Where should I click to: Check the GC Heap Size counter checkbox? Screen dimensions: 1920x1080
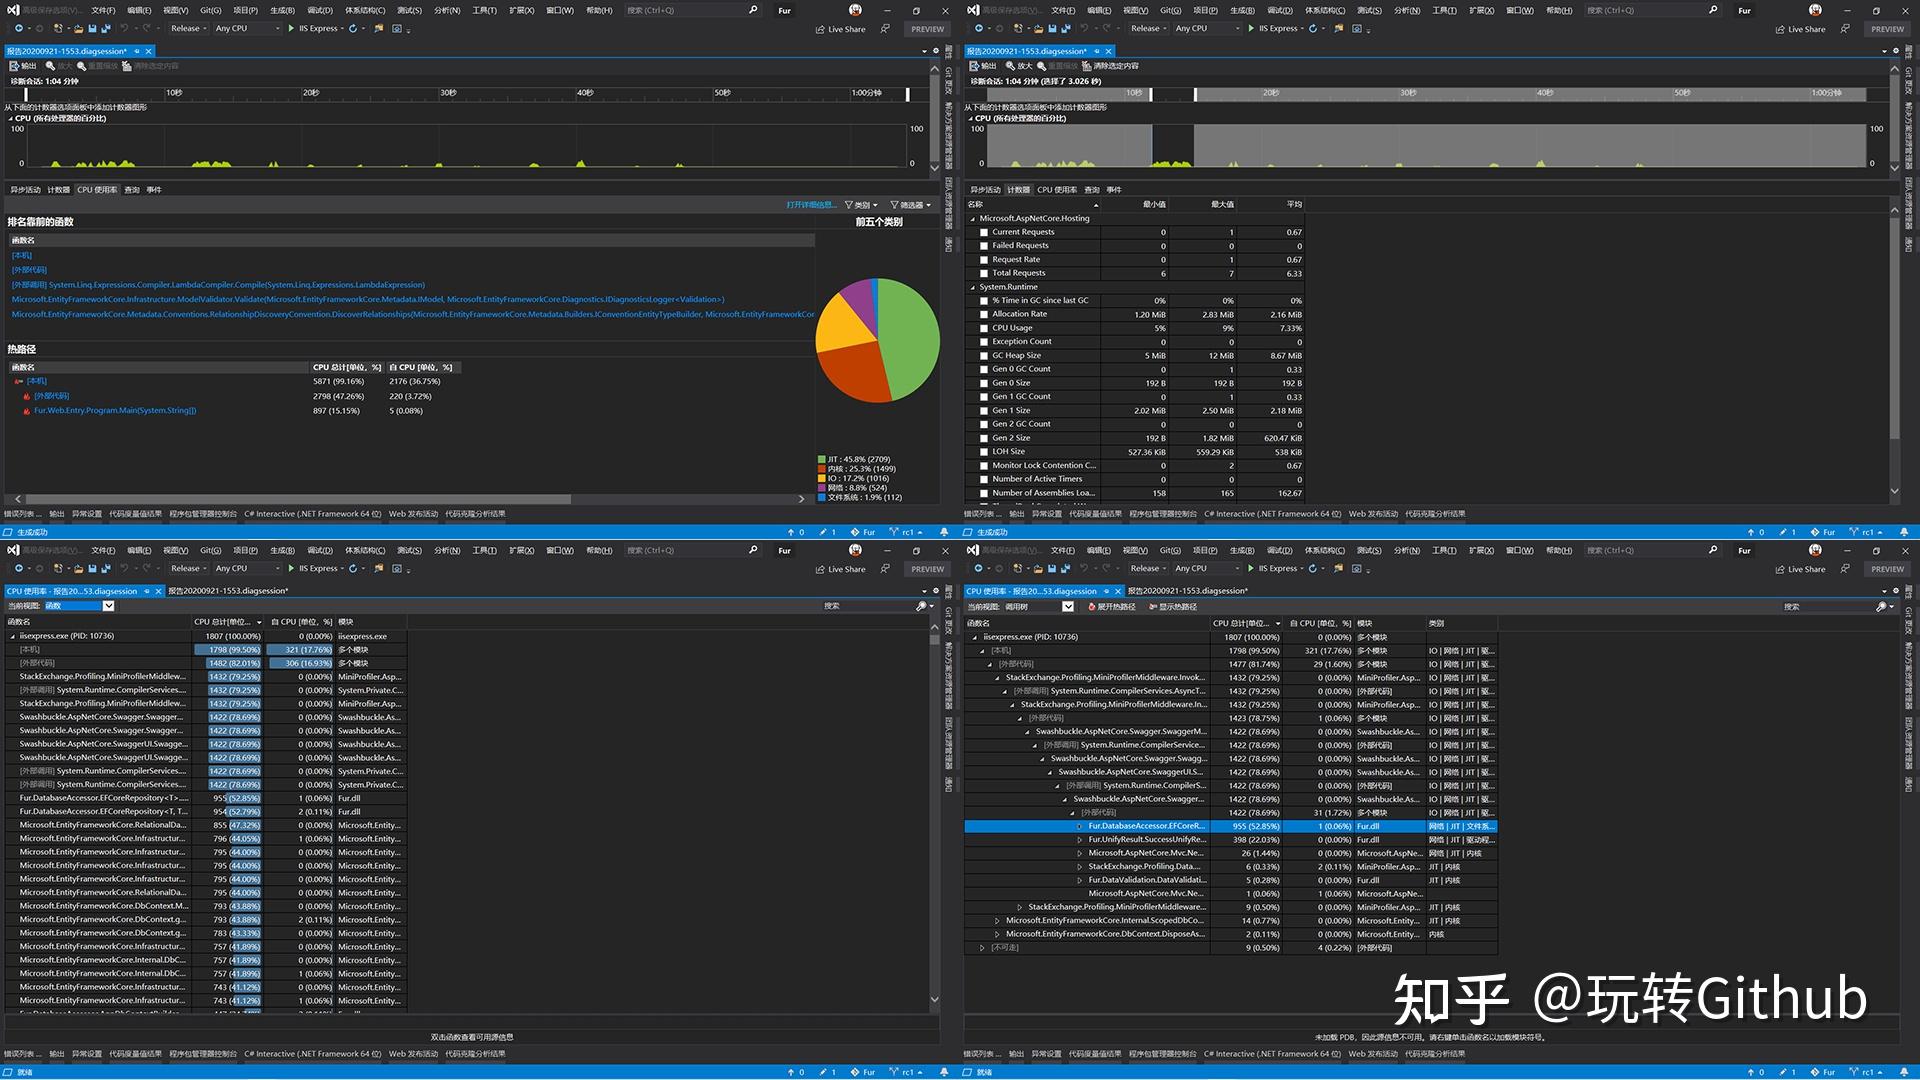983,356
